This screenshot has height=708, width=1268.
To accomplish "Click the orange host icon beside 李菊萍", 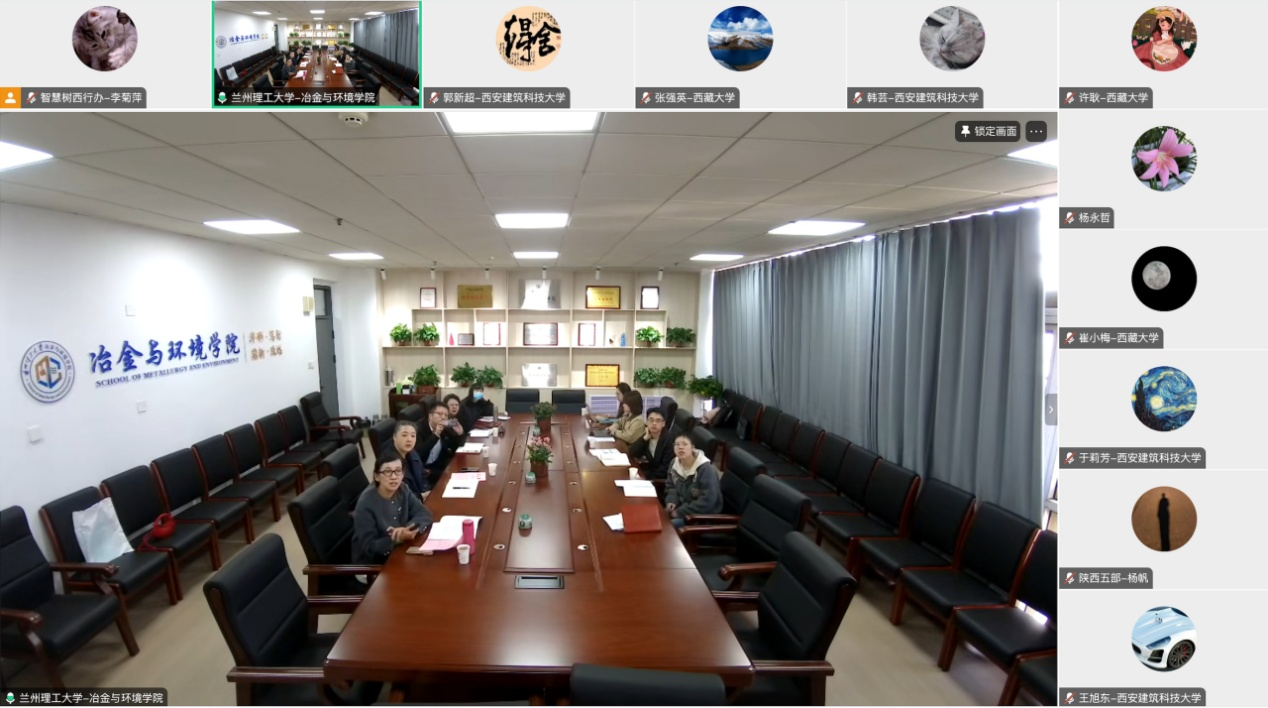I will pyautogui.click(x=10, y=98).
